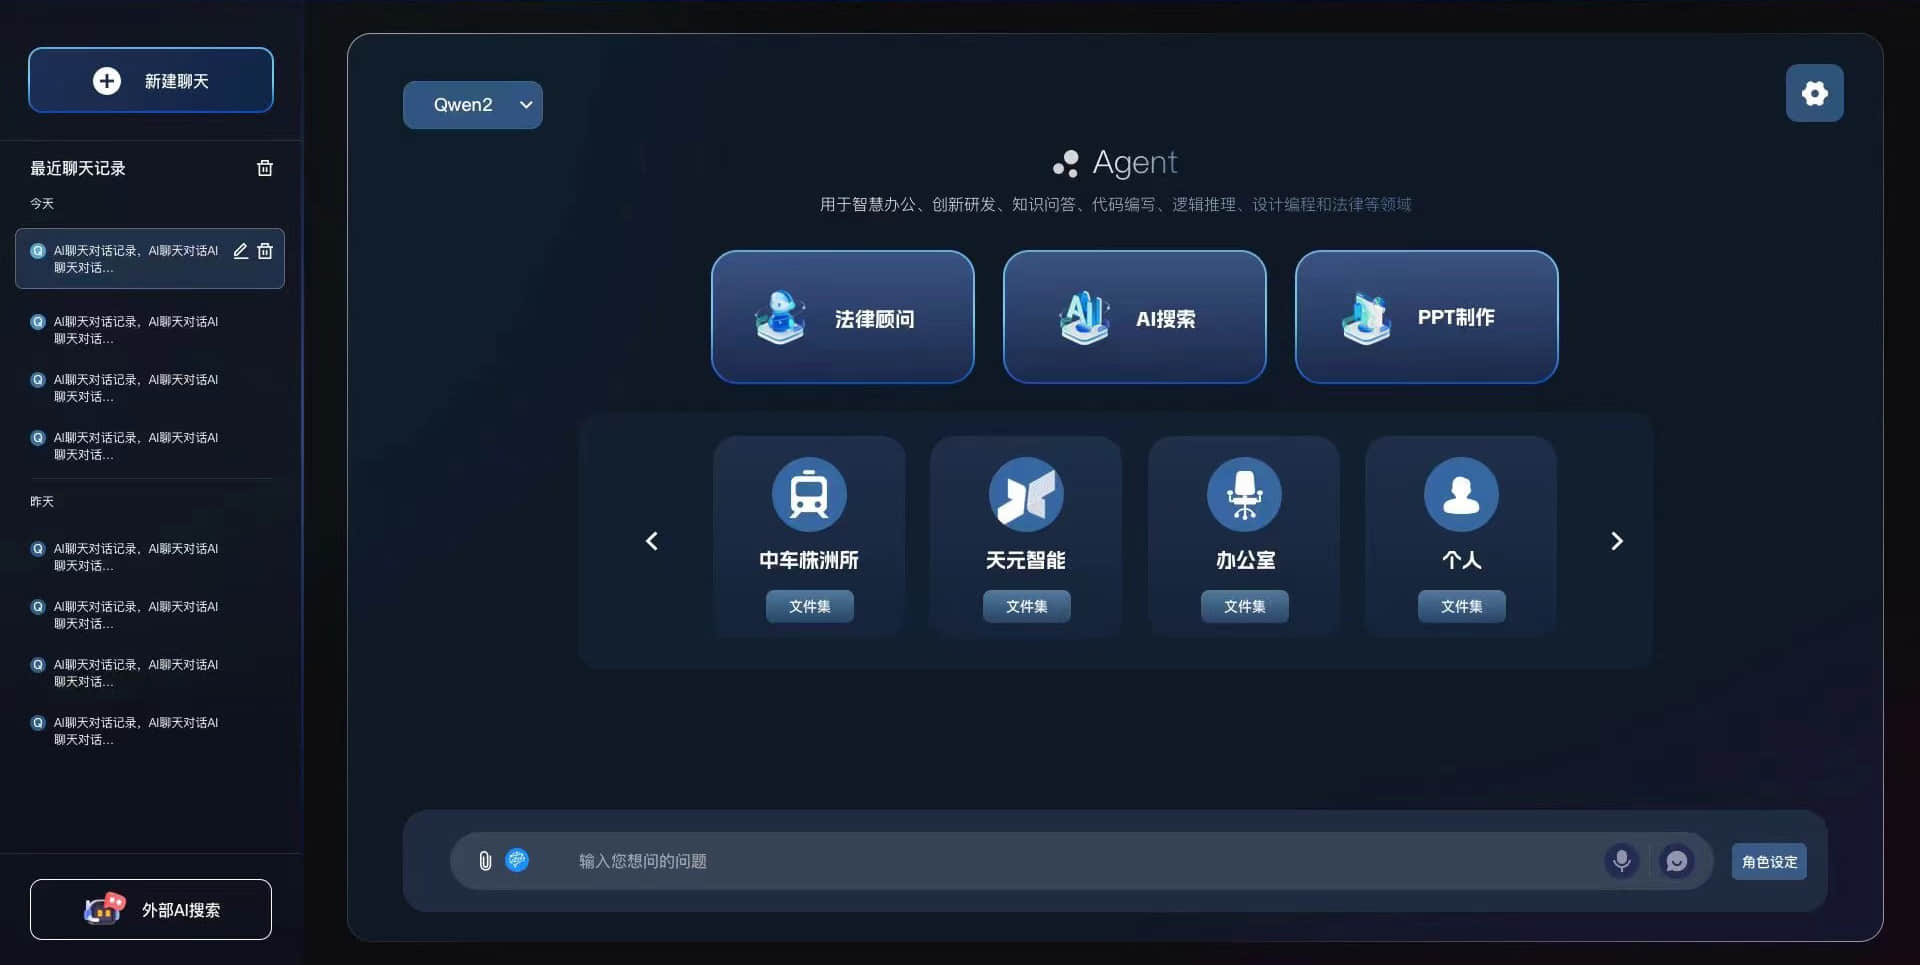This screenshot has width=1920, height=965.
Task: Open the 角色设定 role settings
Action: [1768, 861]
